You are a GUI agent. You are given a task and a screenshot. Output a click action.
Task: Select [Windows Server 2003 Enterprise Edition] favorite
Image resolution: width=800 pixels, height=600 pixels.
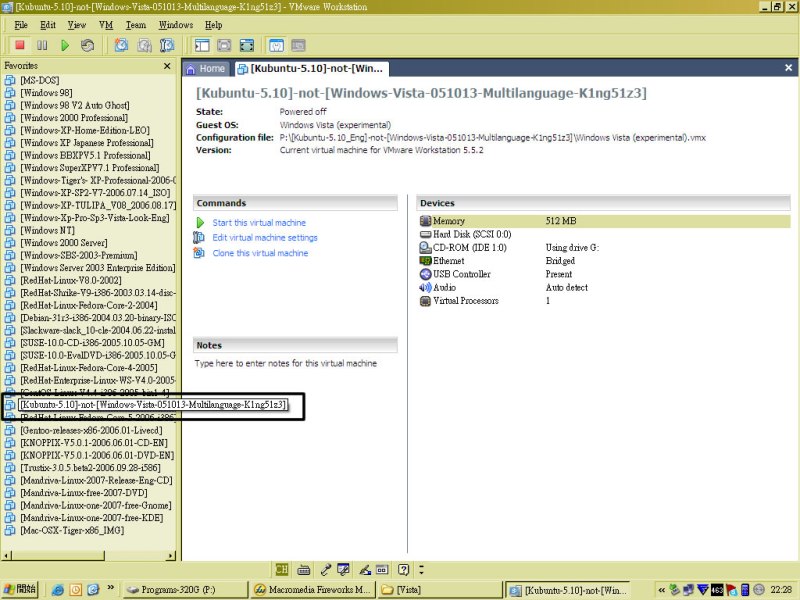tap(97, 268)
